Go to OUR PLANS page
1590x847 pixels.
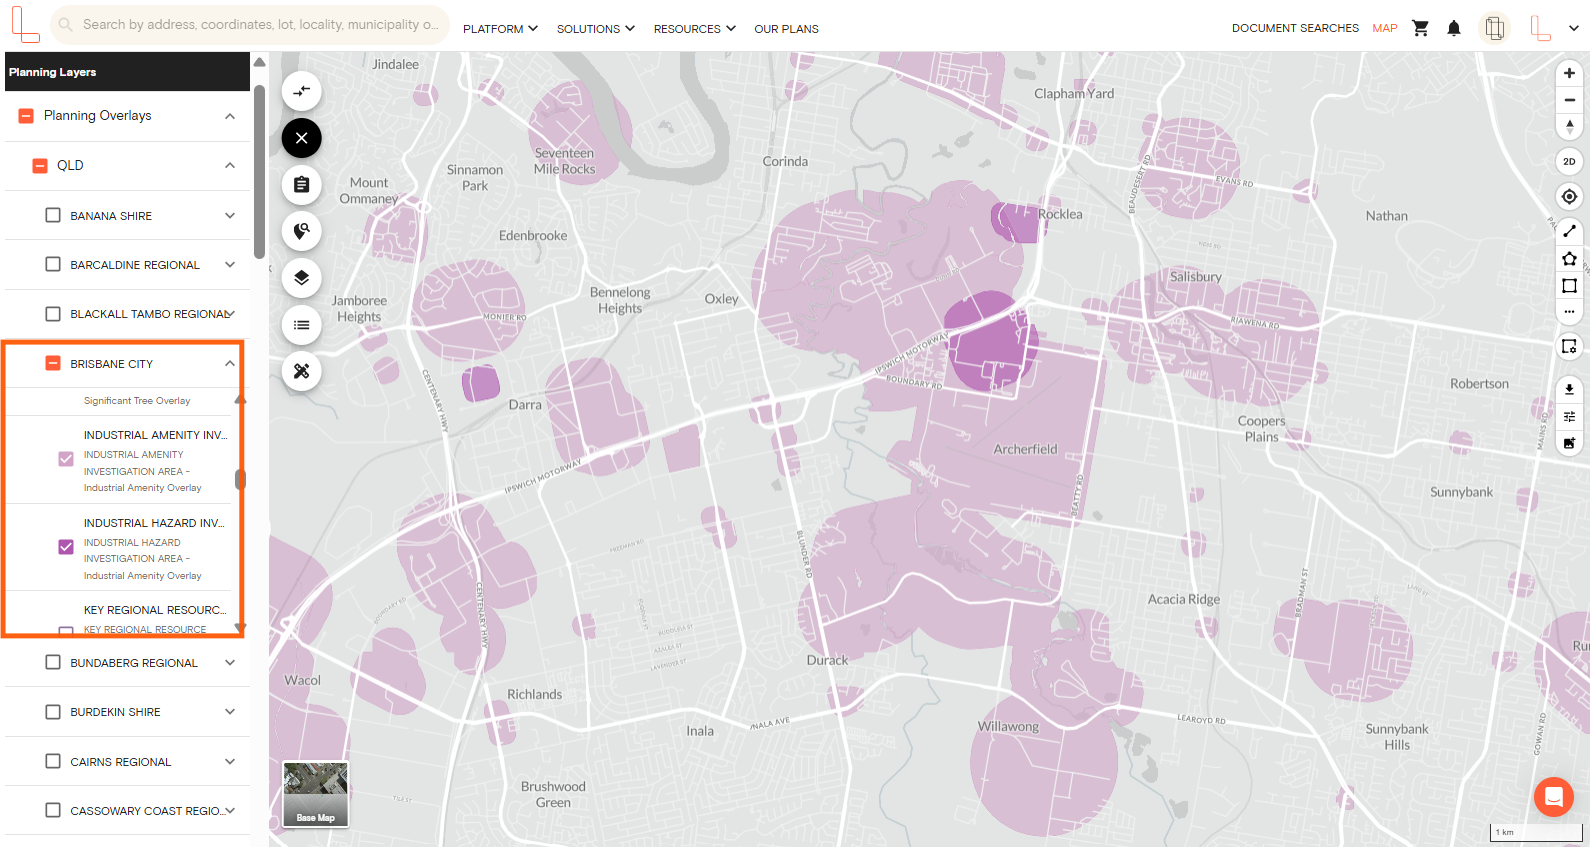[786, 29]
